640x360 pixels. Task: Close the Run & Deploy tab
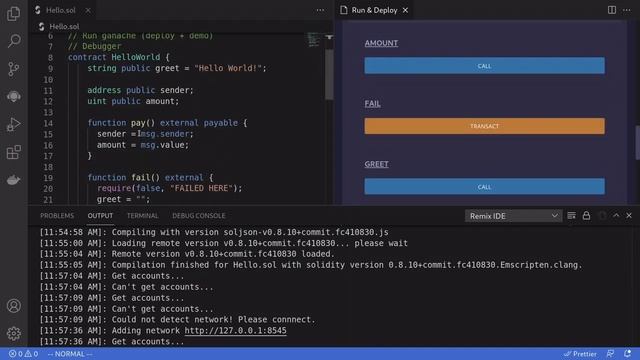point(405,10)
